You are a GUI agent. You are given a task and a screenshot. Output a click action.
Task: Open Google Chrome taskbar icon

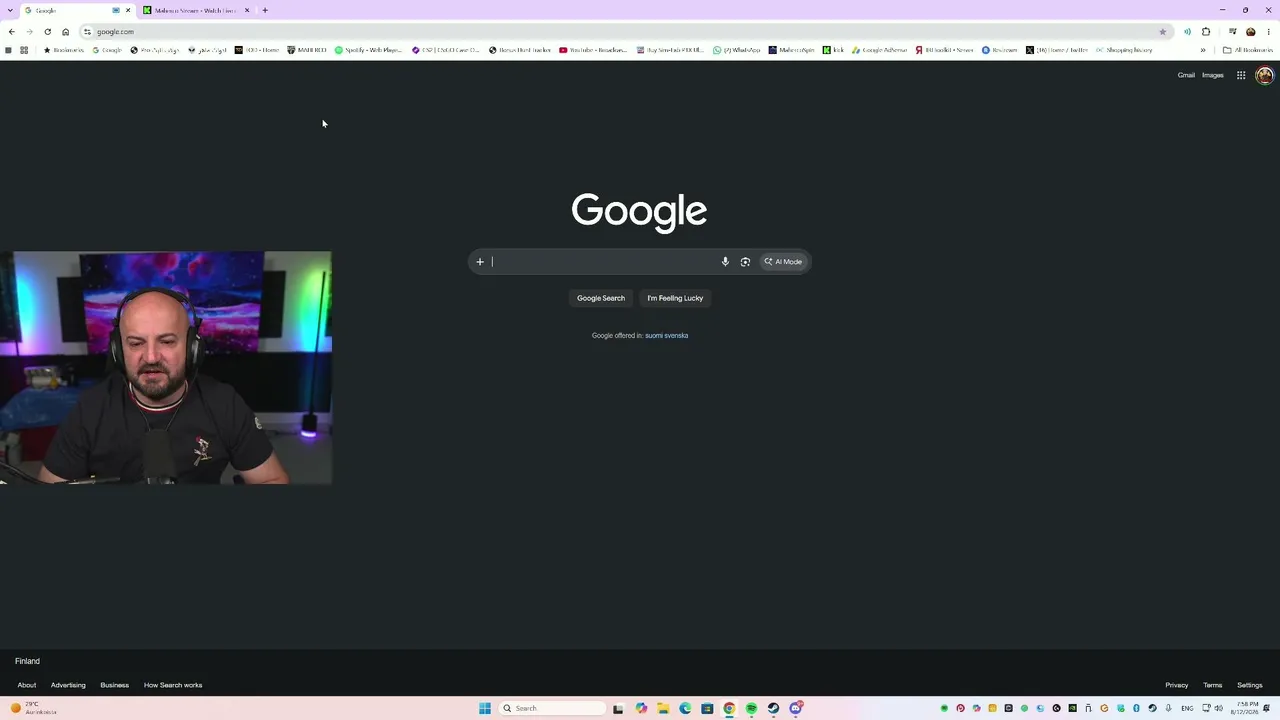click(x=729, y=708)
